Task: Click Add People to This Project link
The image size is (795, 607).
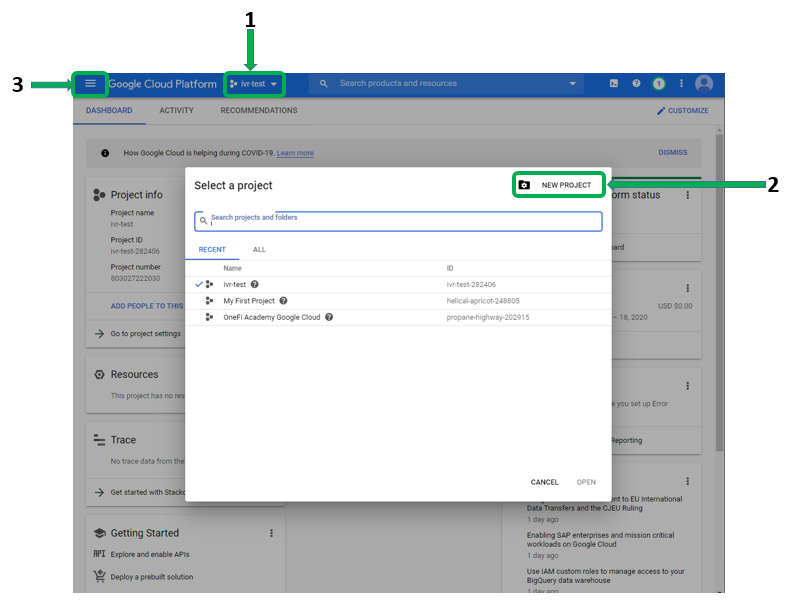Action: tap(147, 306)
